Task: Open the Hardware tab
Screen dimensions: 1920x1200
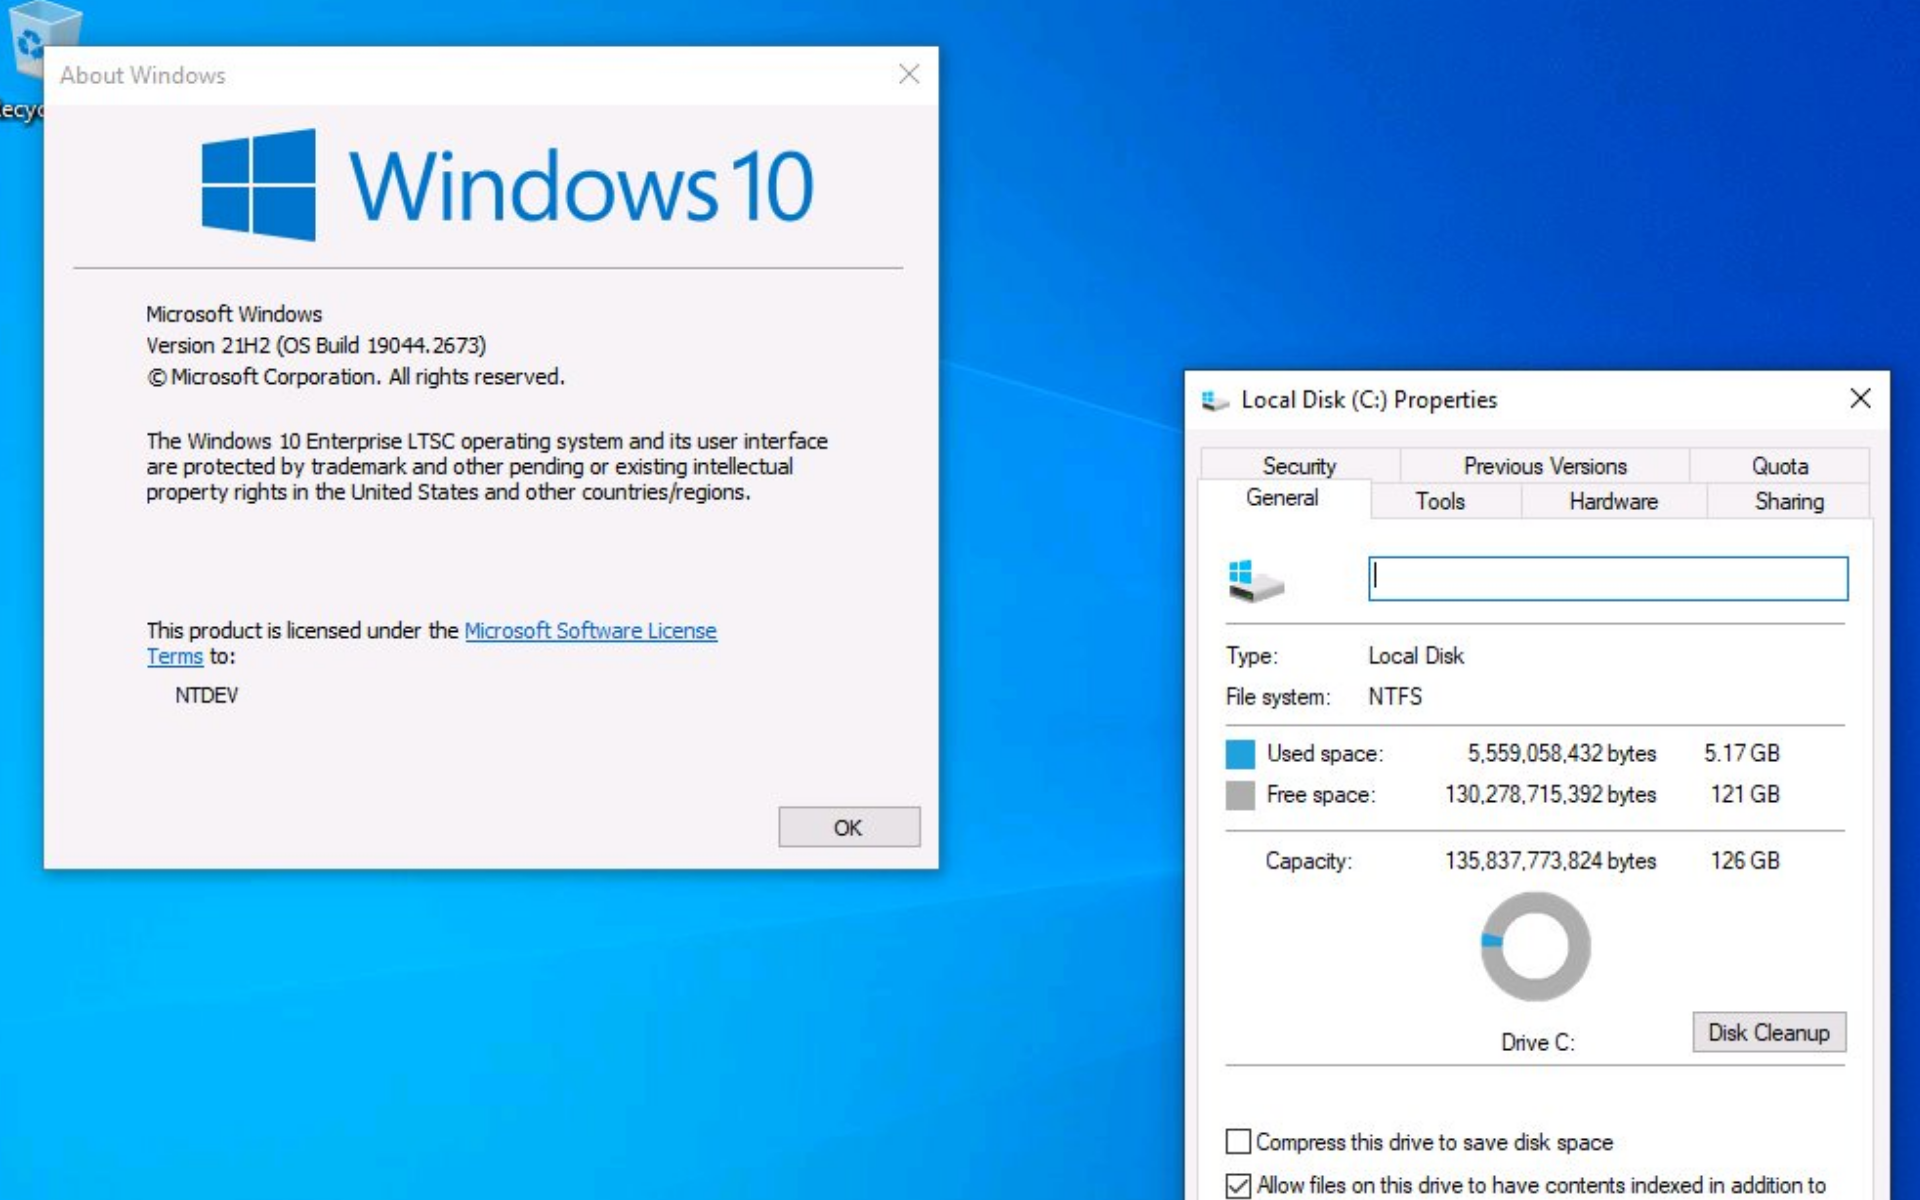Action: (x=1613, y=501)
